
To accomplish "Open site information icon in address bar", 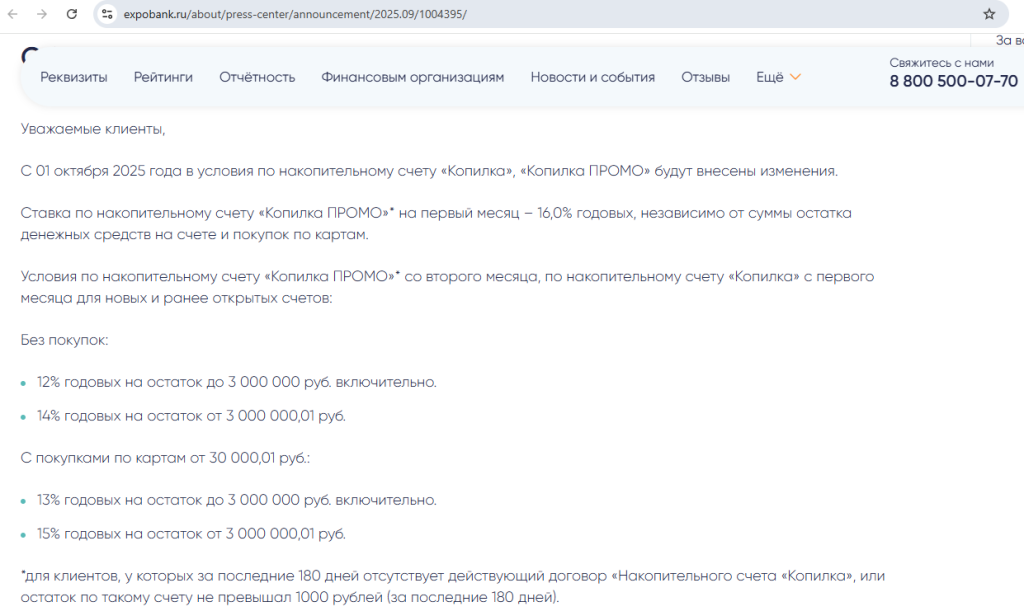I will pos(107,15).
